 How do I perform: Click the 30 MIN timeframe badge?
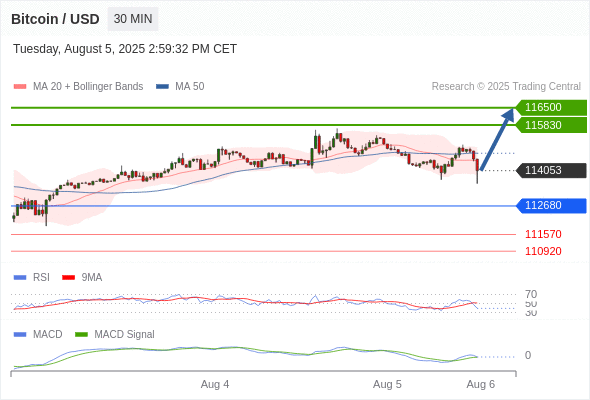[x=133, y=19]
